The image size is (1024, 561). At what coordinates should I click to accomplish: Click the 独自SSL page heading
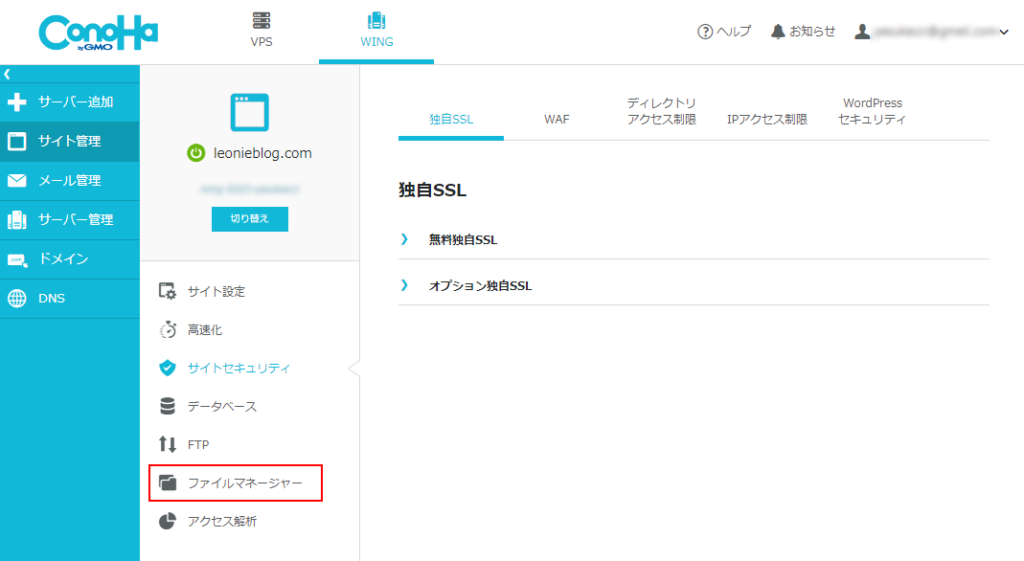point(432,190)
